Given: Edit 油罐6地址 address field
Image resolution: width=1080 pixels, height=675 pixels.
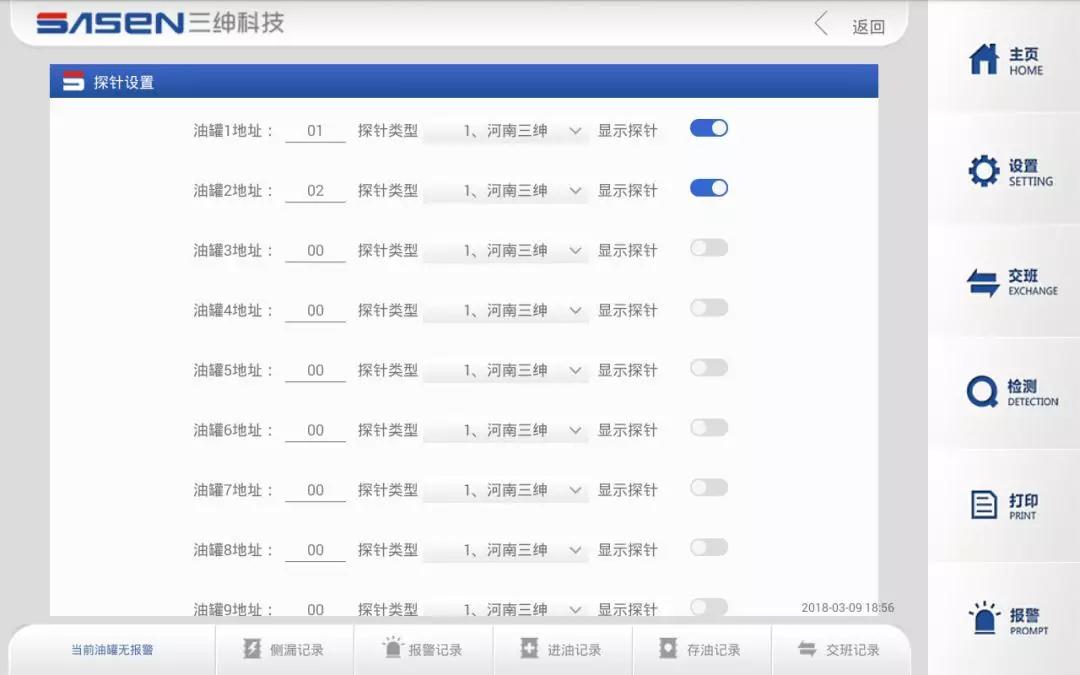Looking at the screenshot, I should (x=315, y=430).
